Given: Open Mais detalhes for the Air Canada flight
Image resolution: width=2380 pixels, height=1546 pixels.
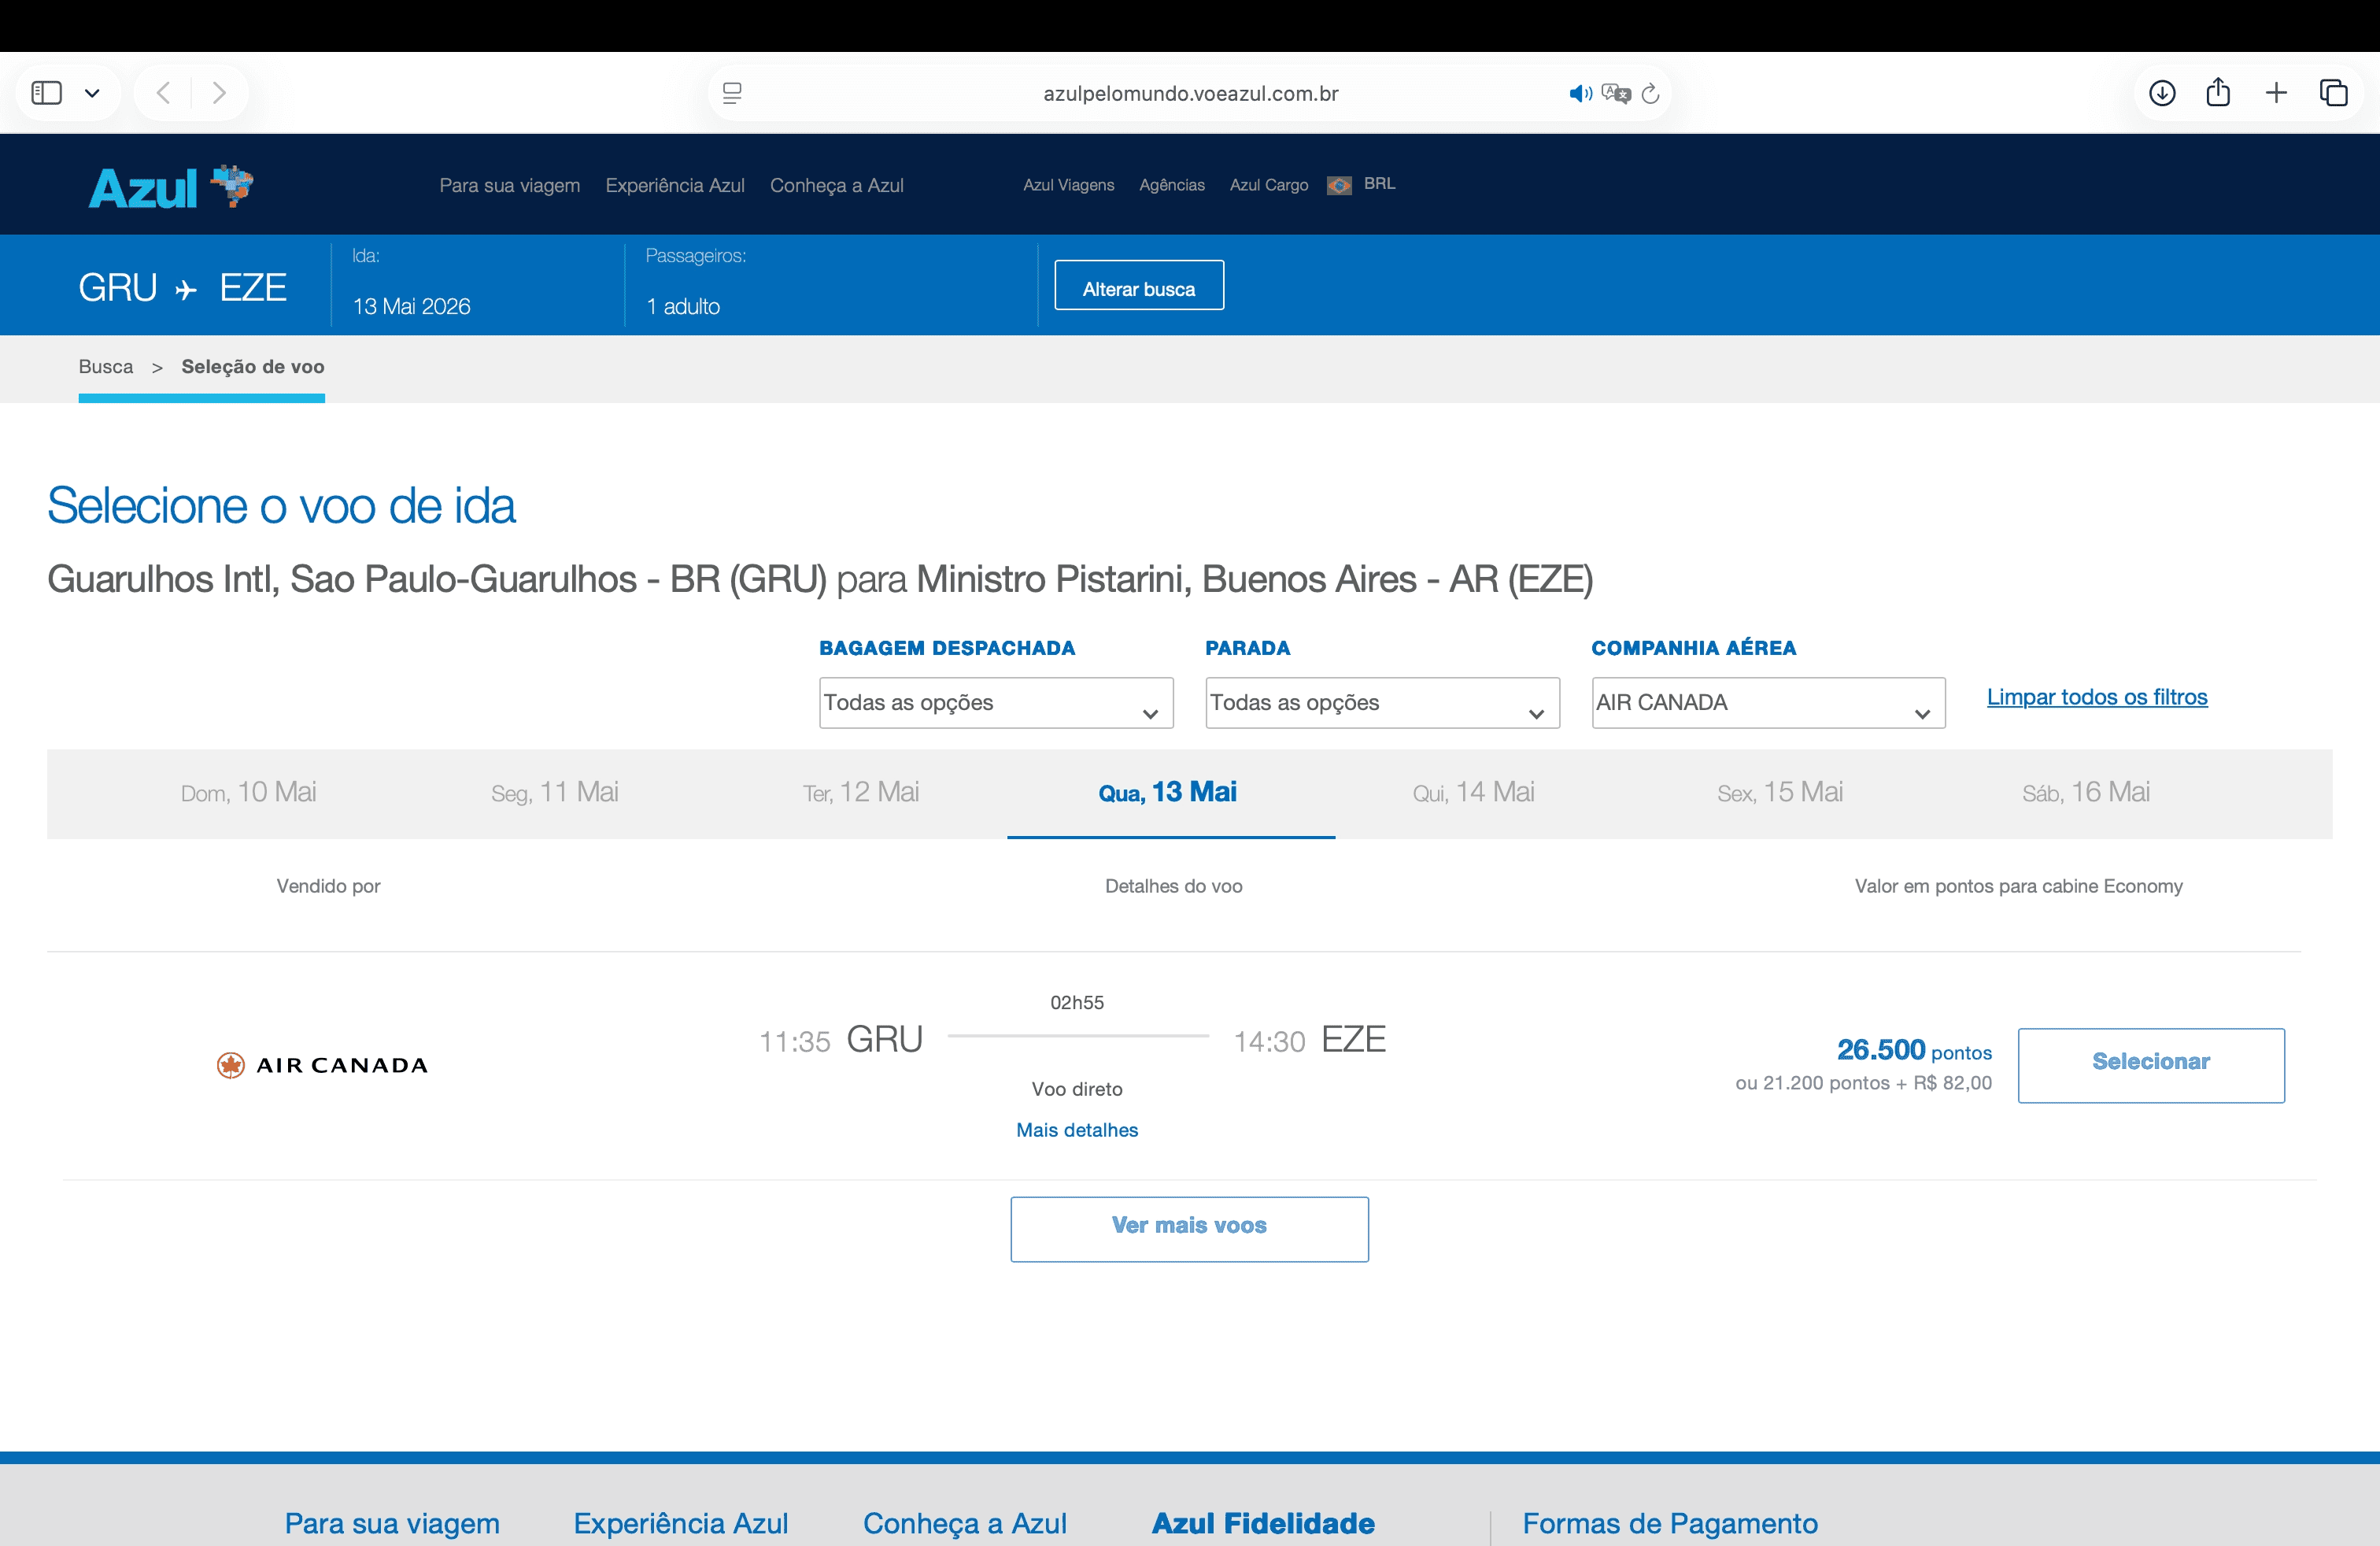Looking at the screenshot, I should [x=1077, y=1130].
